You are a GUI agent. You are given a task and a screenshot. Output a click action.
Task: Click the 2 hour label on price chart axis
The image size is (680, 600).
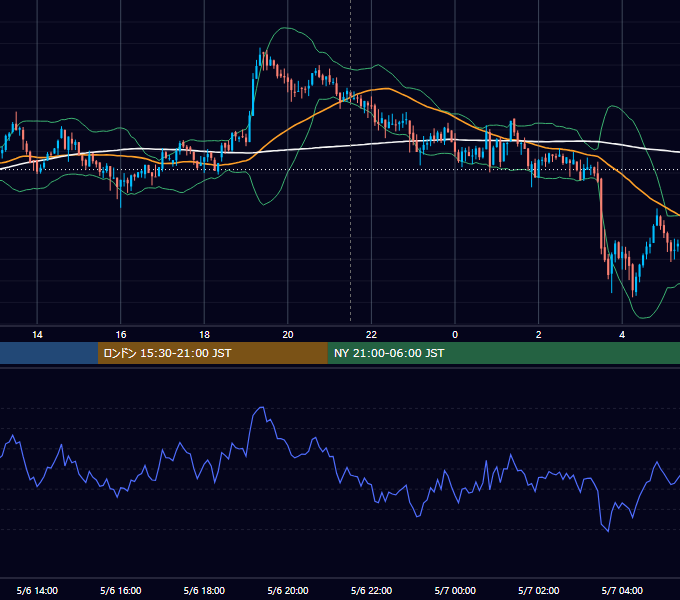pyautogui.click(x=538, y=335)
